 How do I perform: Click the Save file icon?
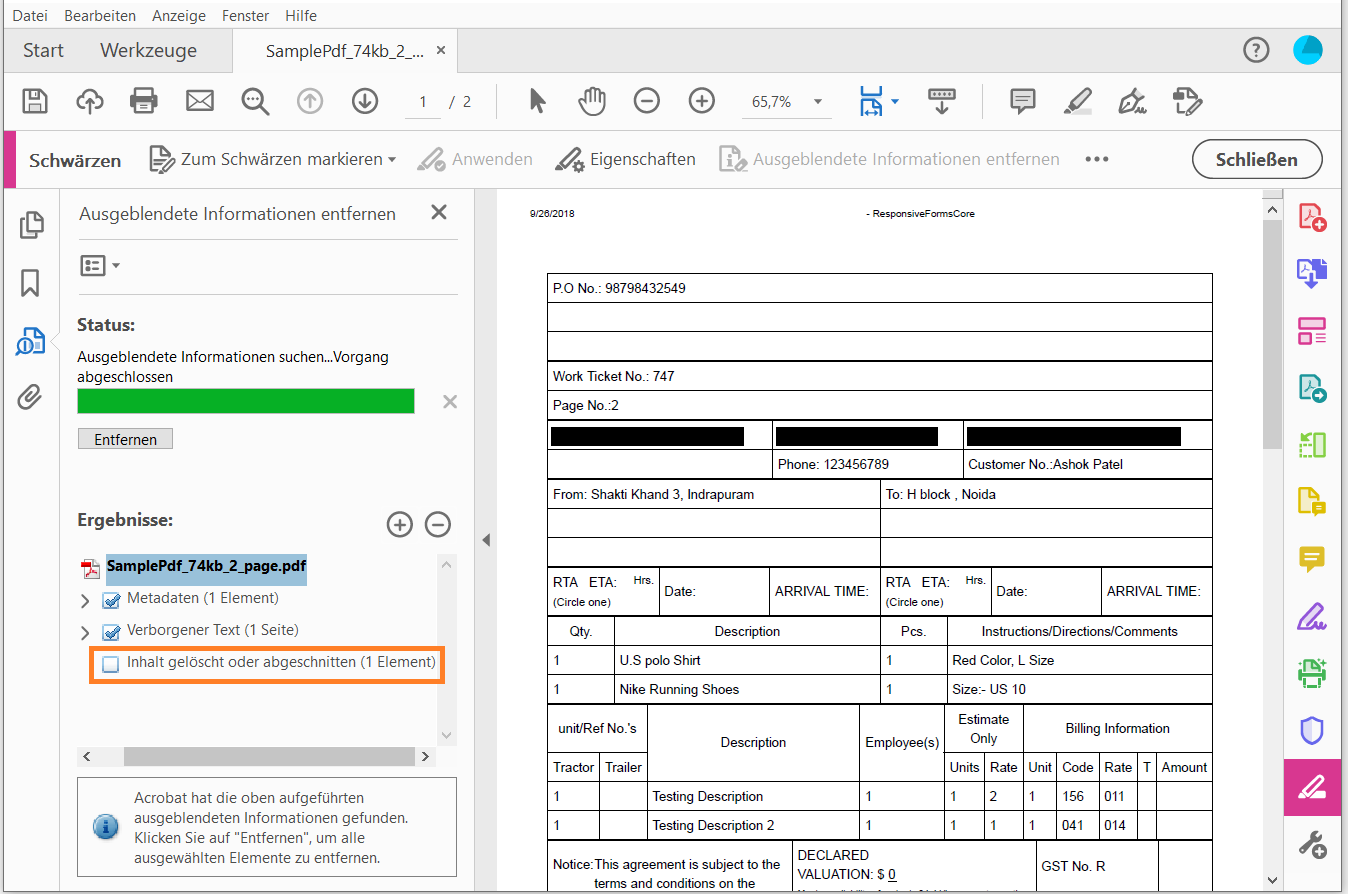35,101
